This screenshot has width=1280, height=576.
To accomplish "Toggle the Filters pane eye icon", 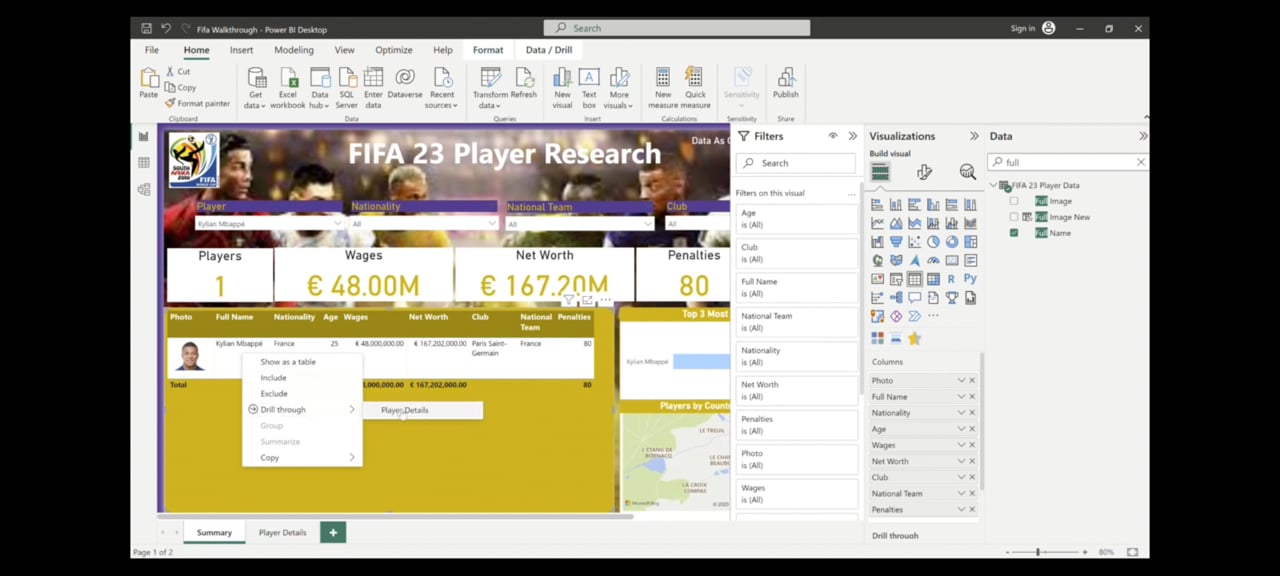I will pos(833,136).
